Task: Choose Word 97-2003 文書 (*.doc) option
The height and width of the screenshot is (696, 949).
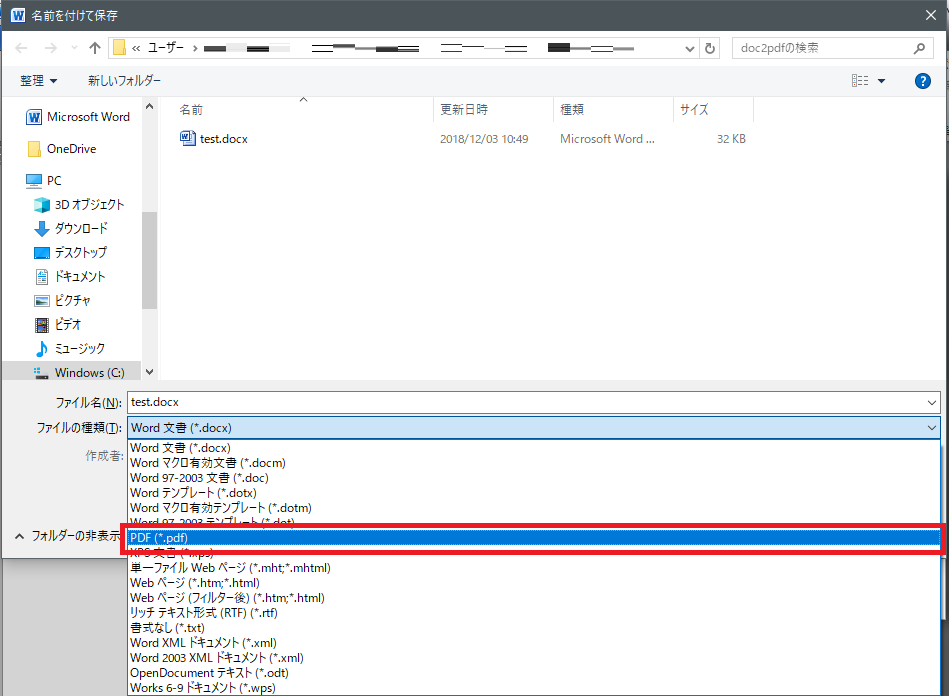Action: [x=534, y=478]
